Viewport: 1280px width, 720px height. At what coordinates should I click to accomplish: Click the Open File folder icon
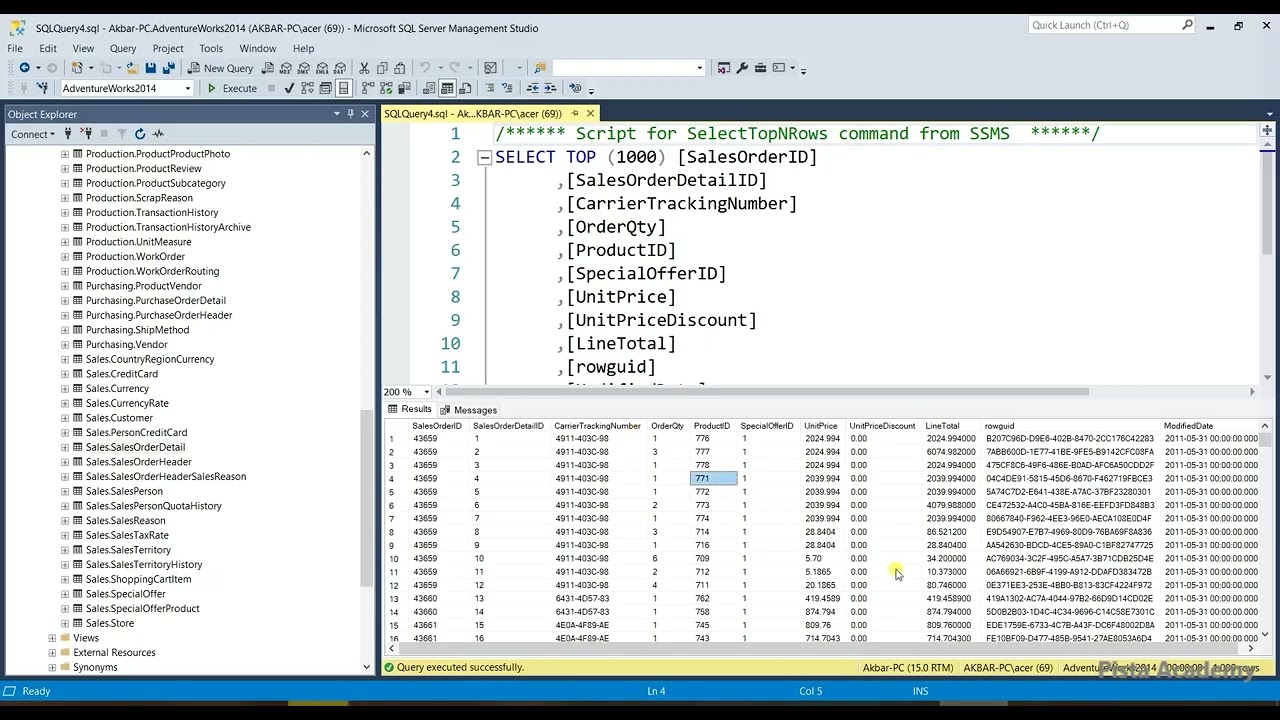click(x=132, y=68)
